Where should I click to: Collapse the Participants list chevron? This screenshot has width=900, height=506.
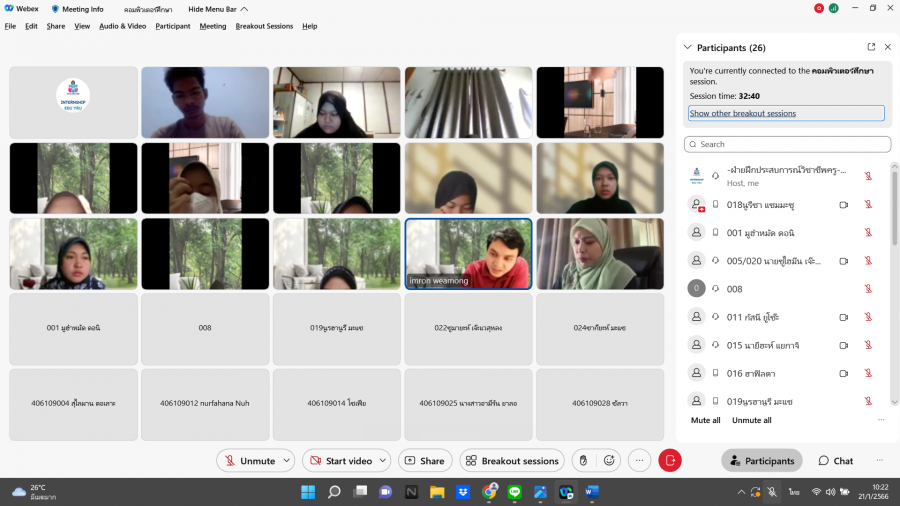(x=687, y=47)
